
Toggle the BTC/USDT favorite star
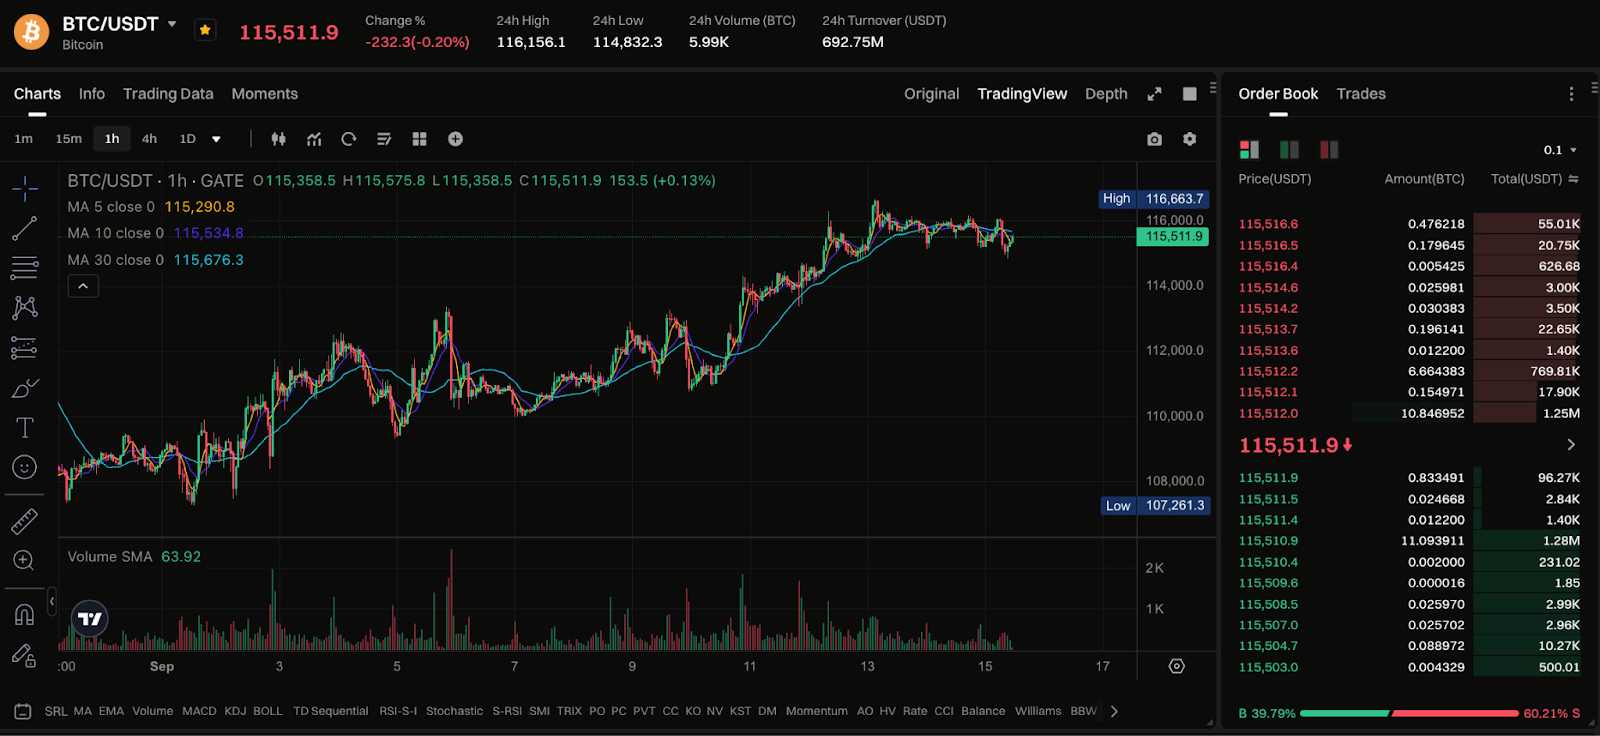205,30
